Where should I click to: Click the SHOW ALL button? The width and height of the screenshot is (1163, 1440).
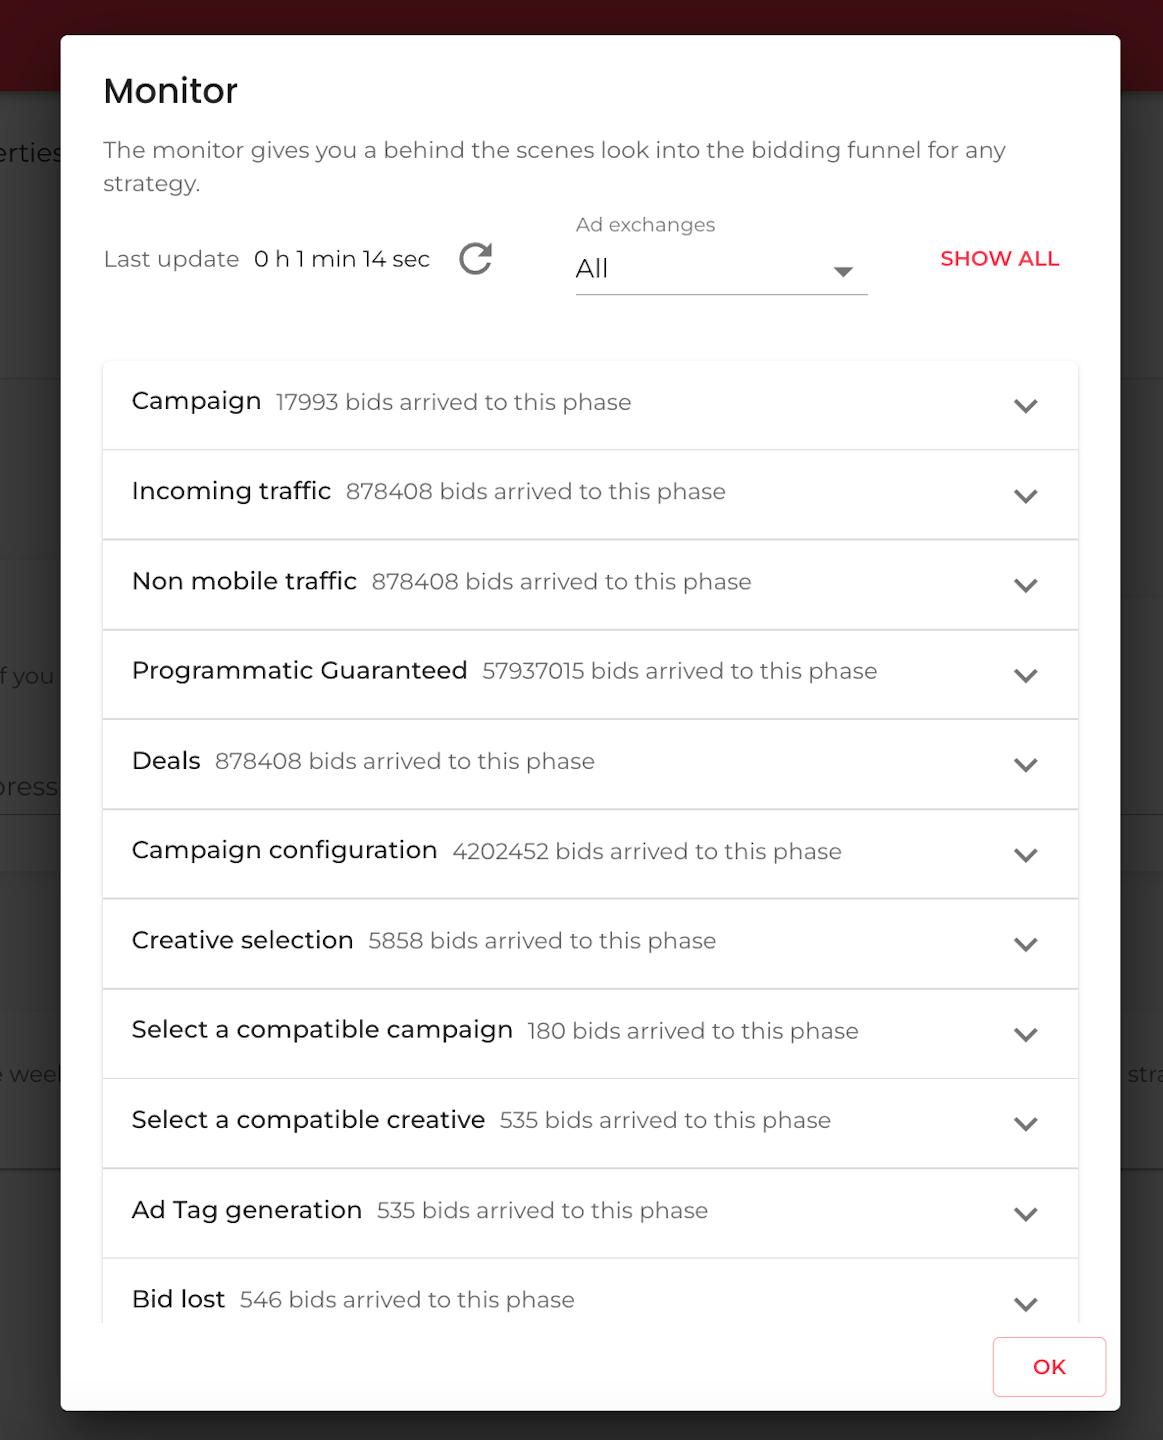[999, 259]
